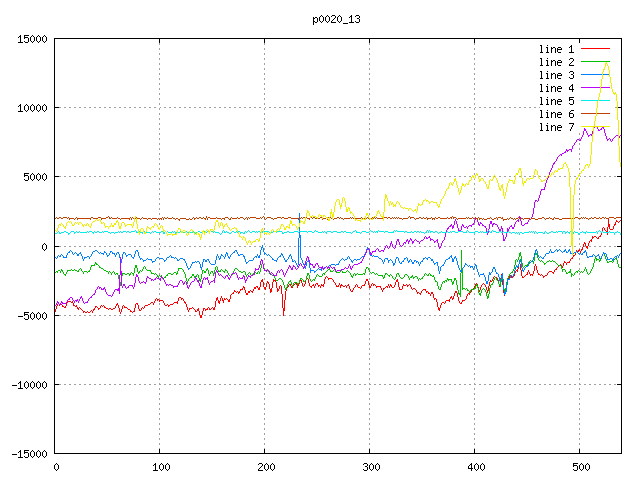Click the y-axis label -5000
Image resolution: width=640 pixels, height=480 pixels.
pyautogui.click(x=32, y=316)
